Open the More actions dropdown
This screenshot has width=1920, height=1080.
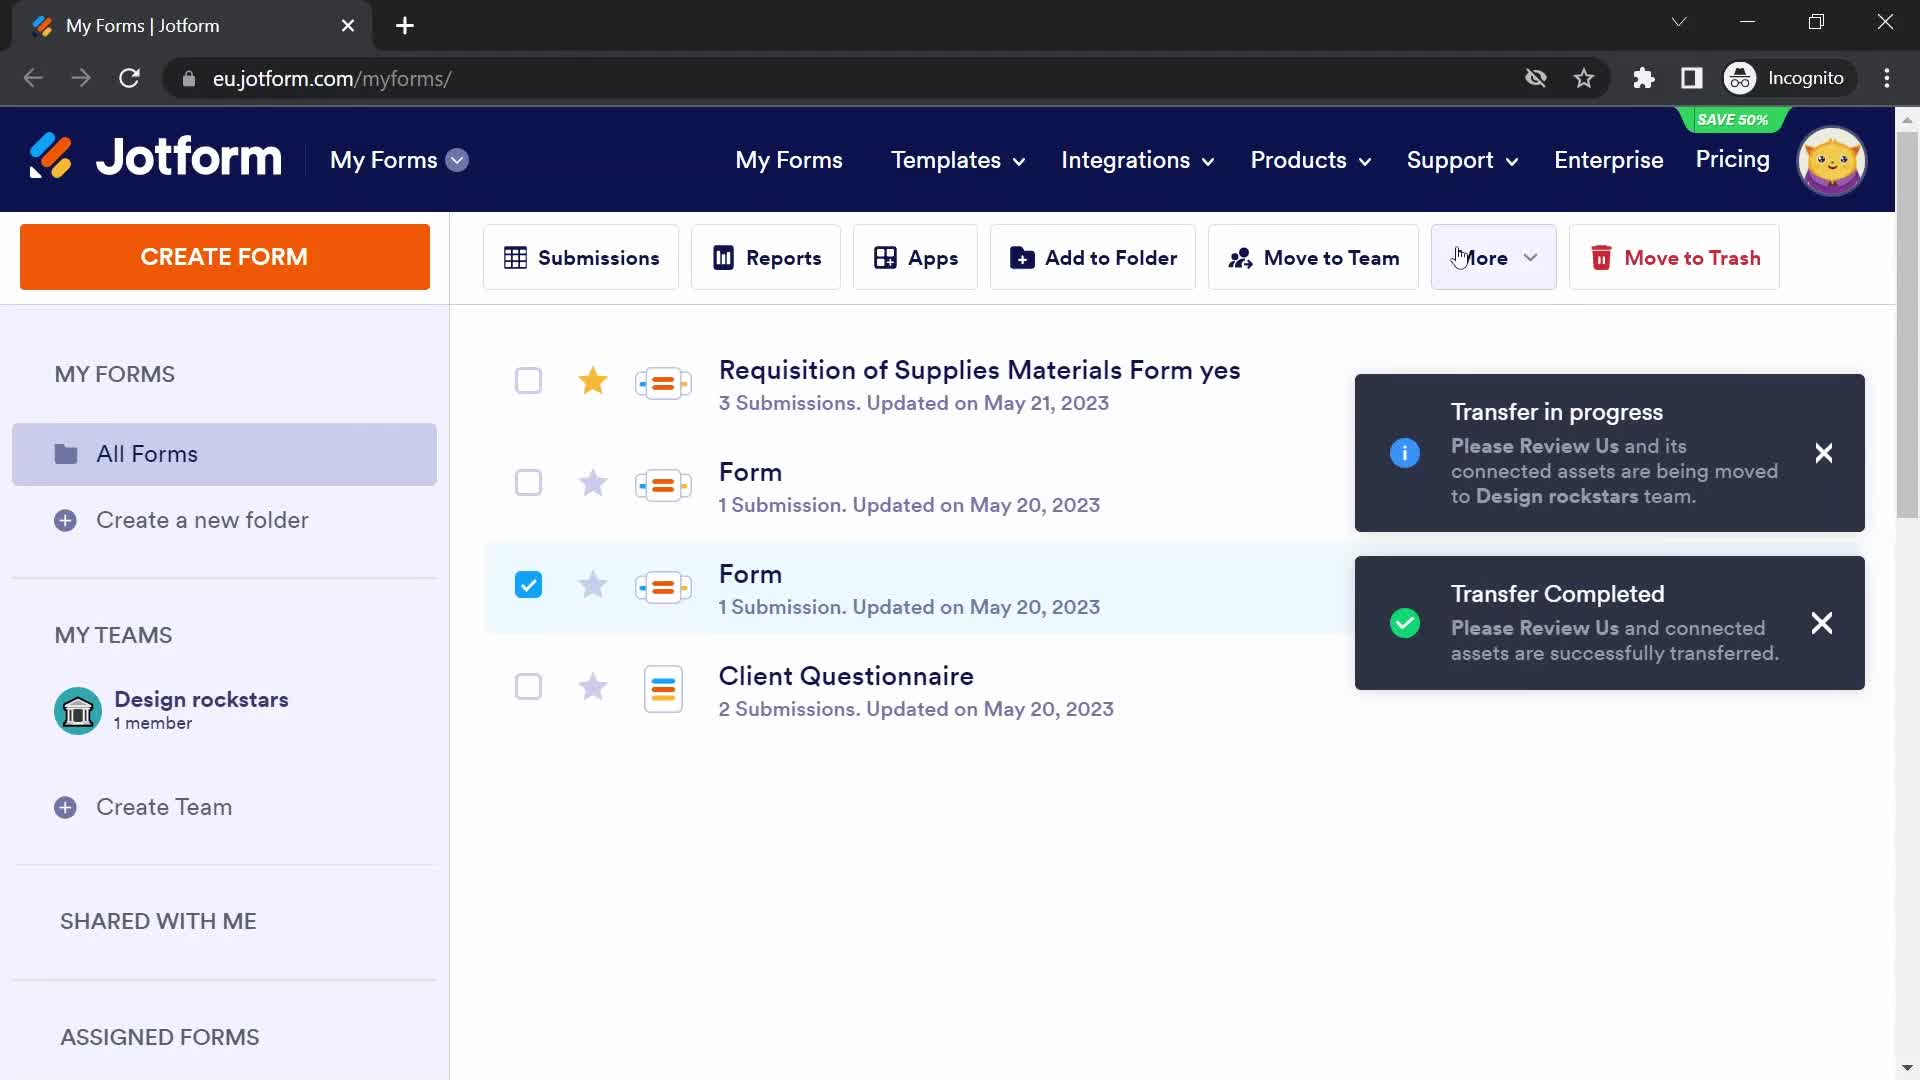pyautogui.click(x=1493, y=258)
